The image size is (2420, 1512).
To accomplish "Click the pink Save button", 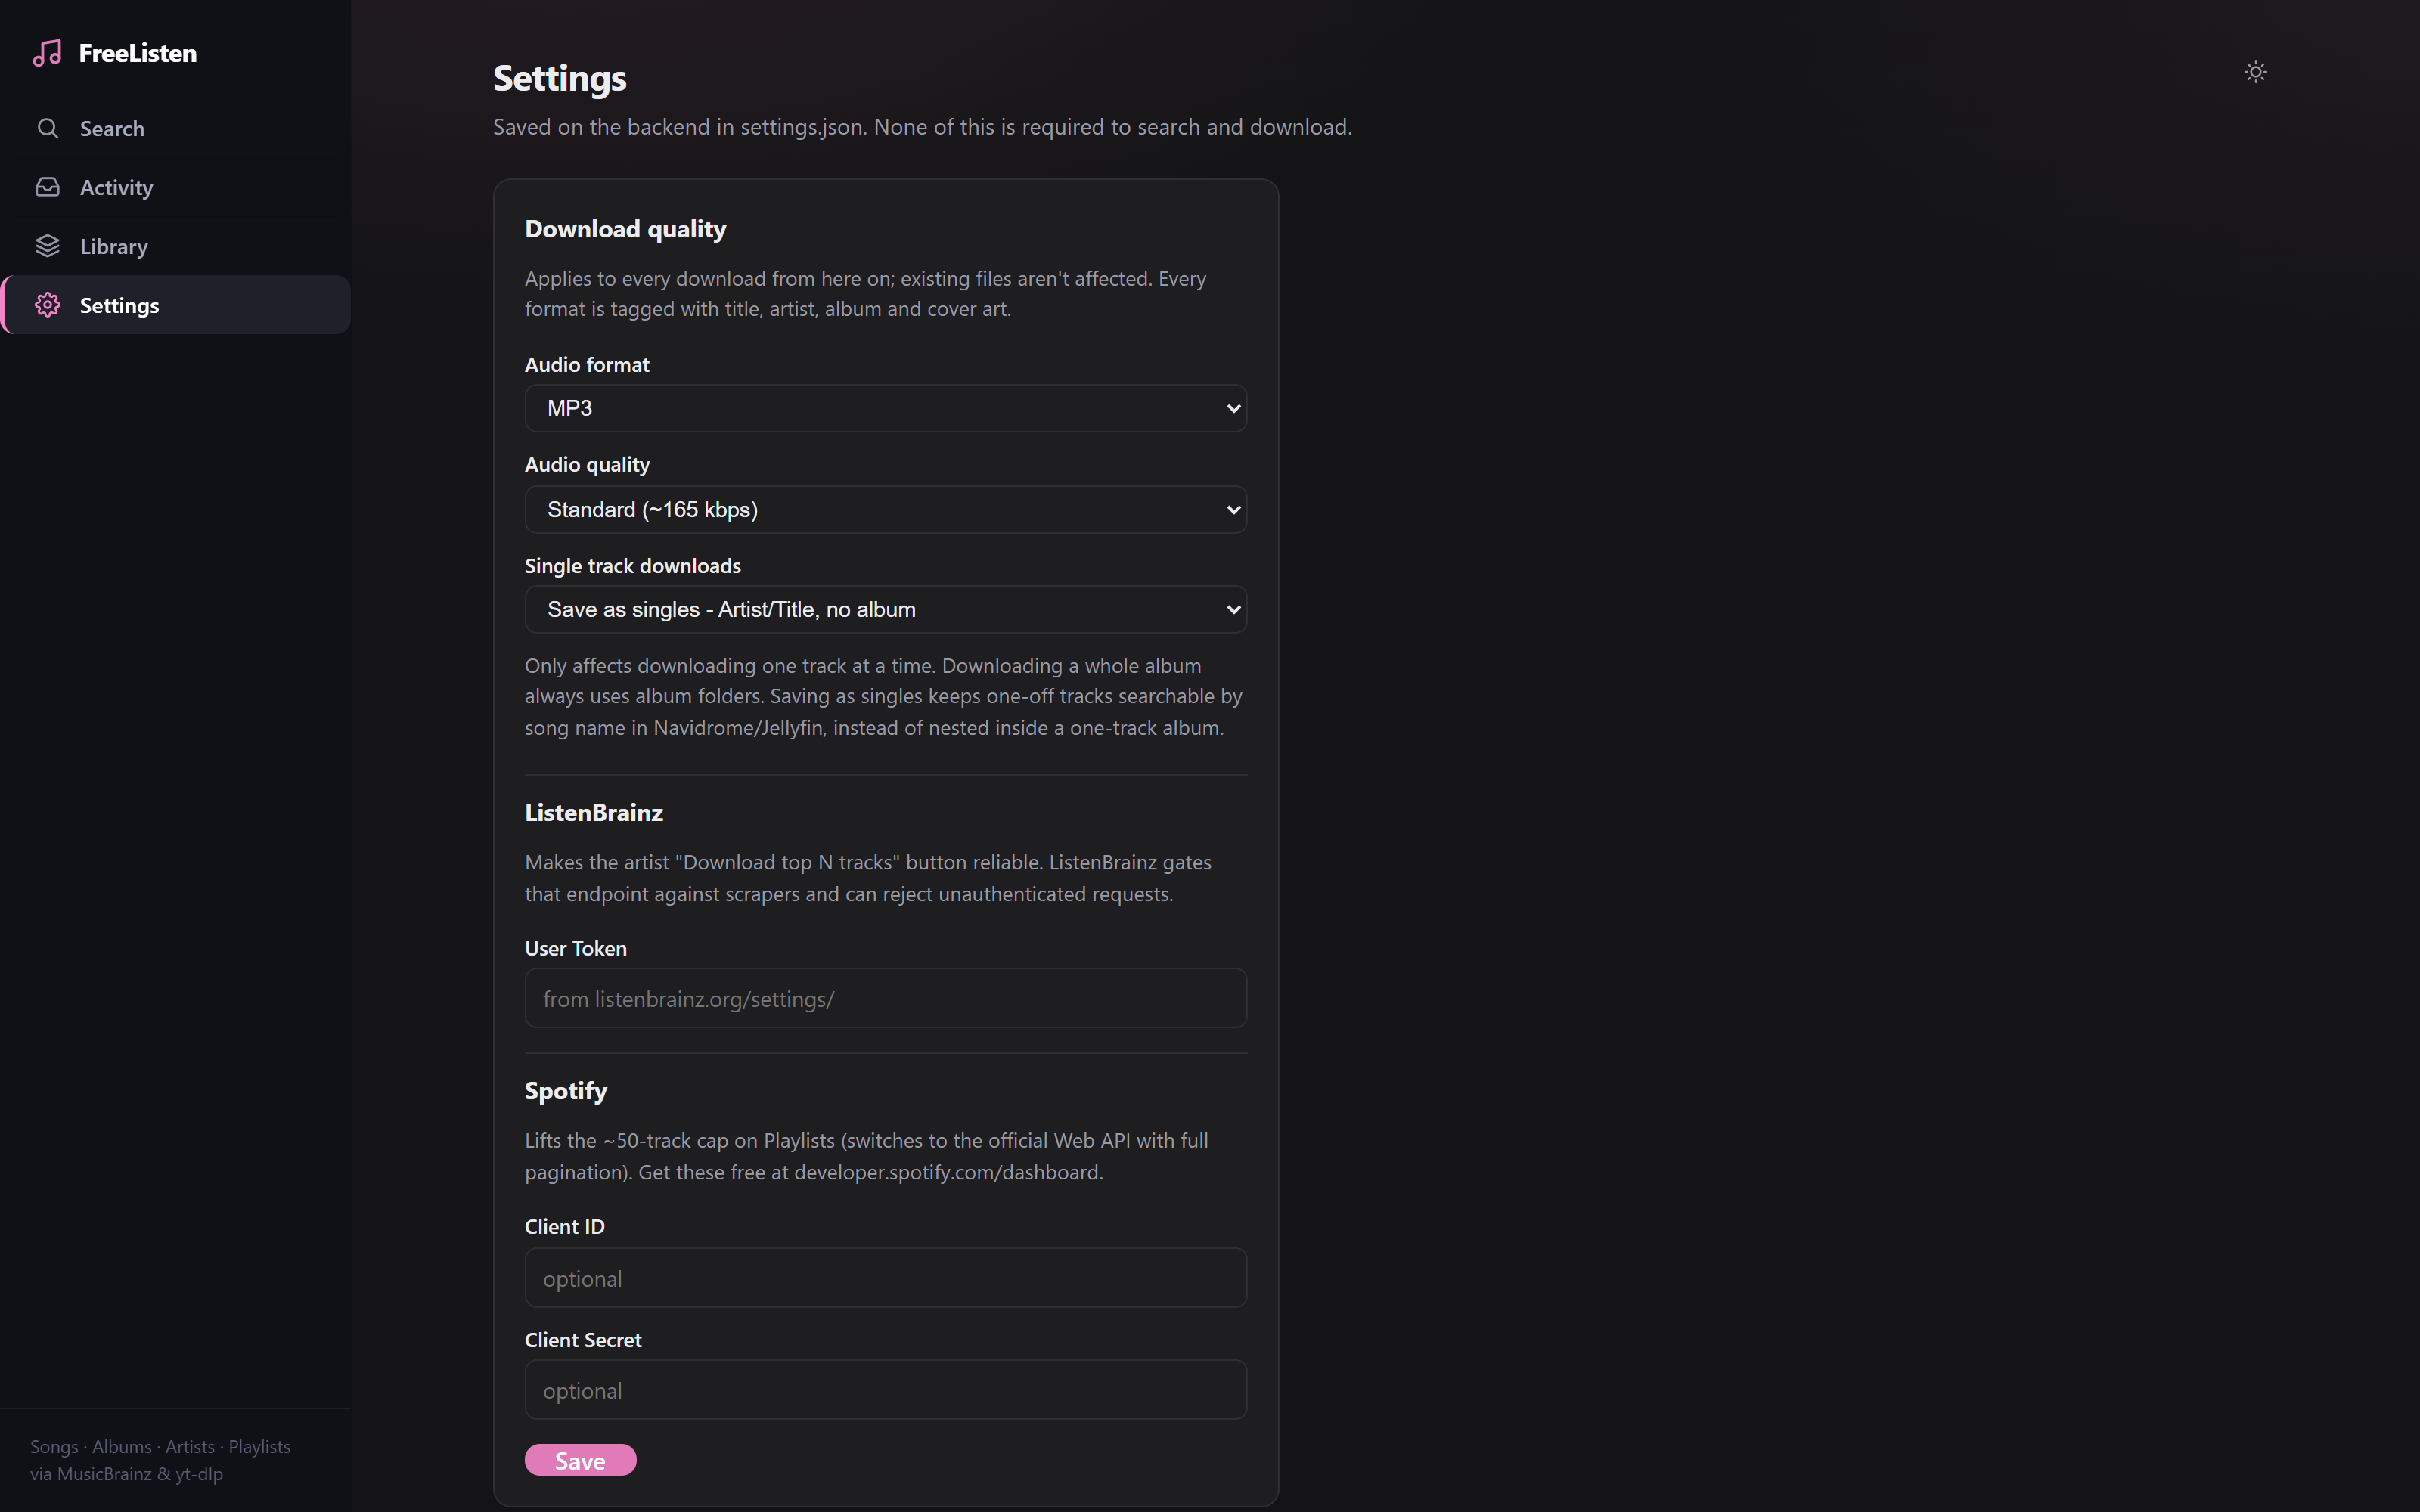I will [580, 1460].
